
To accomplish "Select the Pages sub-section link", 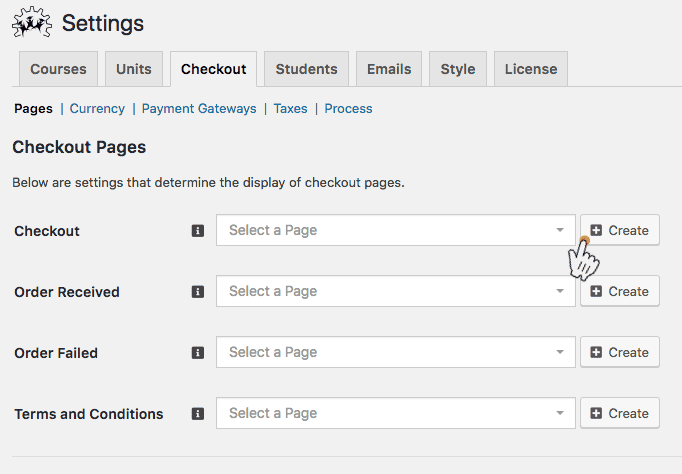I will 33,108.
